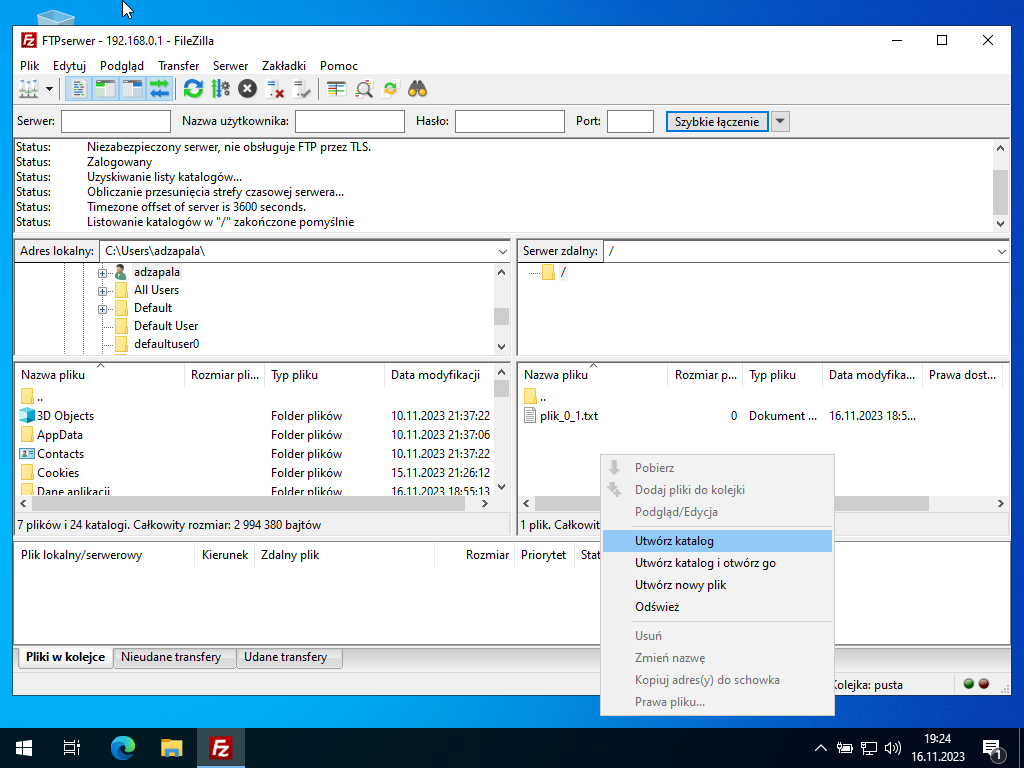
Task: Sort remote list by Nazwa pliku header
Action: click(x=593, y=375)
